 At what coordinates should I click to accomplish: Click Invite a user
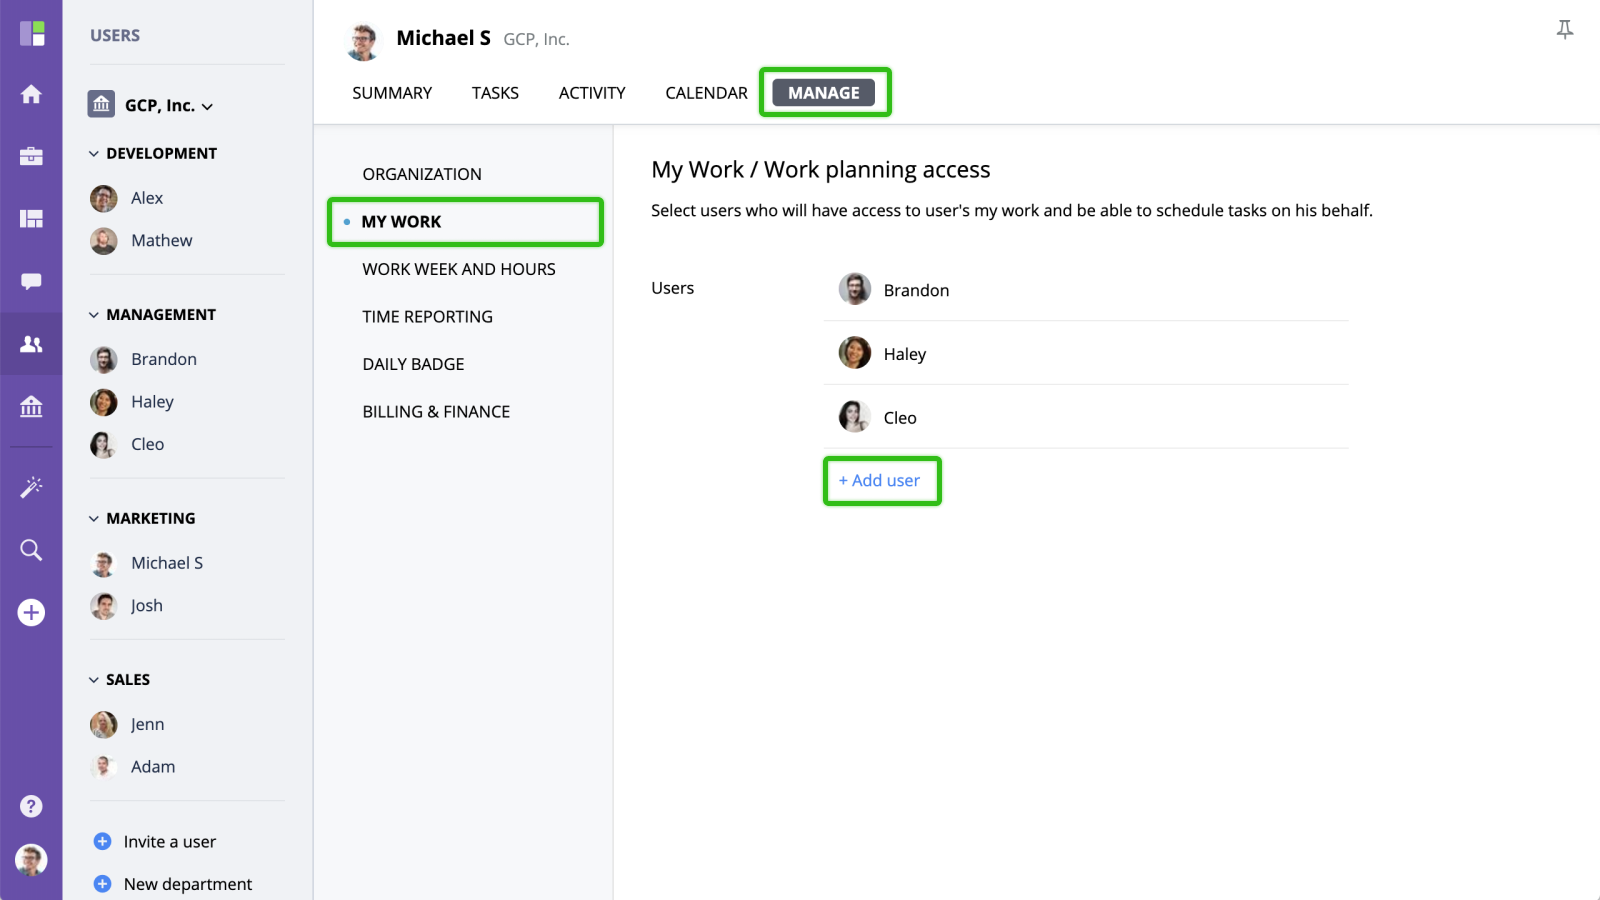169,842
